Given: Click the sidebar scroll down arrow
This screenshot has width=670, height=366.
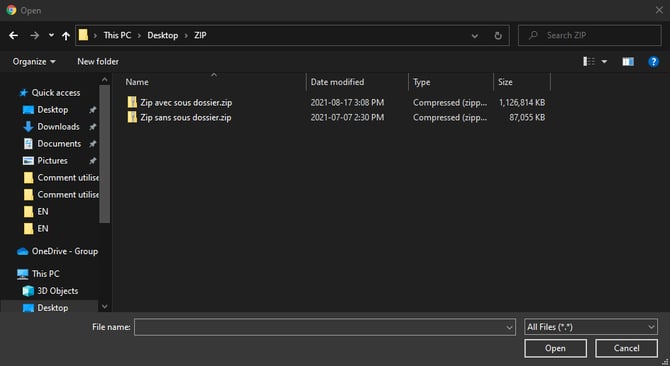Looking at the screenshot, I should [x=105, y=307].
